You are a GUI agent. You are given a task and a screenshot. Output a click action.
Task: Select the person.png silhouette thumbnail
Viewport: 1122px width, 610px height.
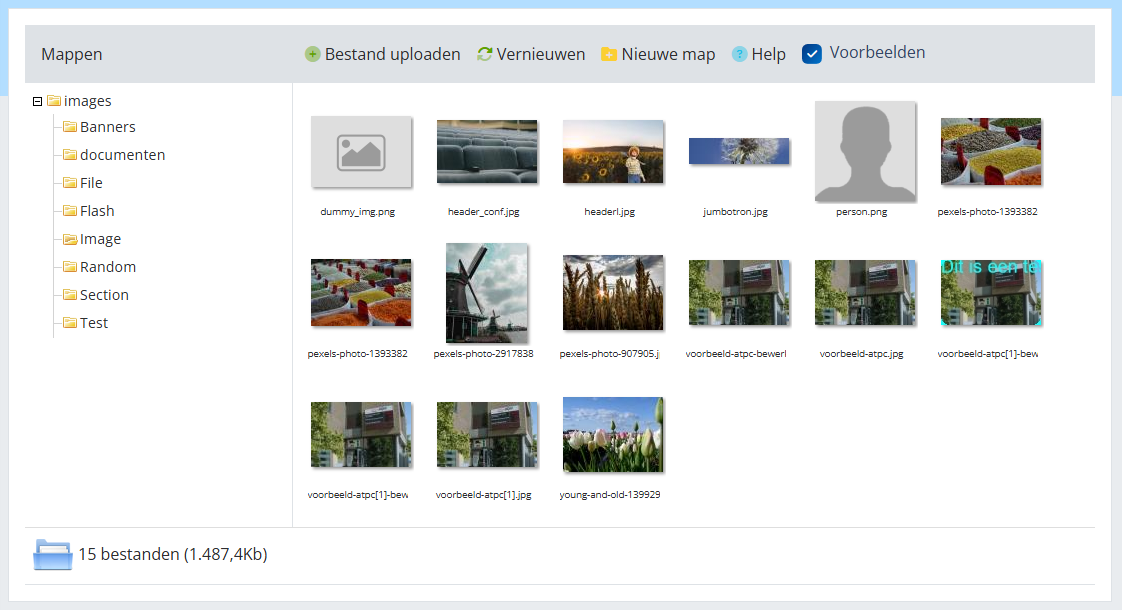click(865, 152)
